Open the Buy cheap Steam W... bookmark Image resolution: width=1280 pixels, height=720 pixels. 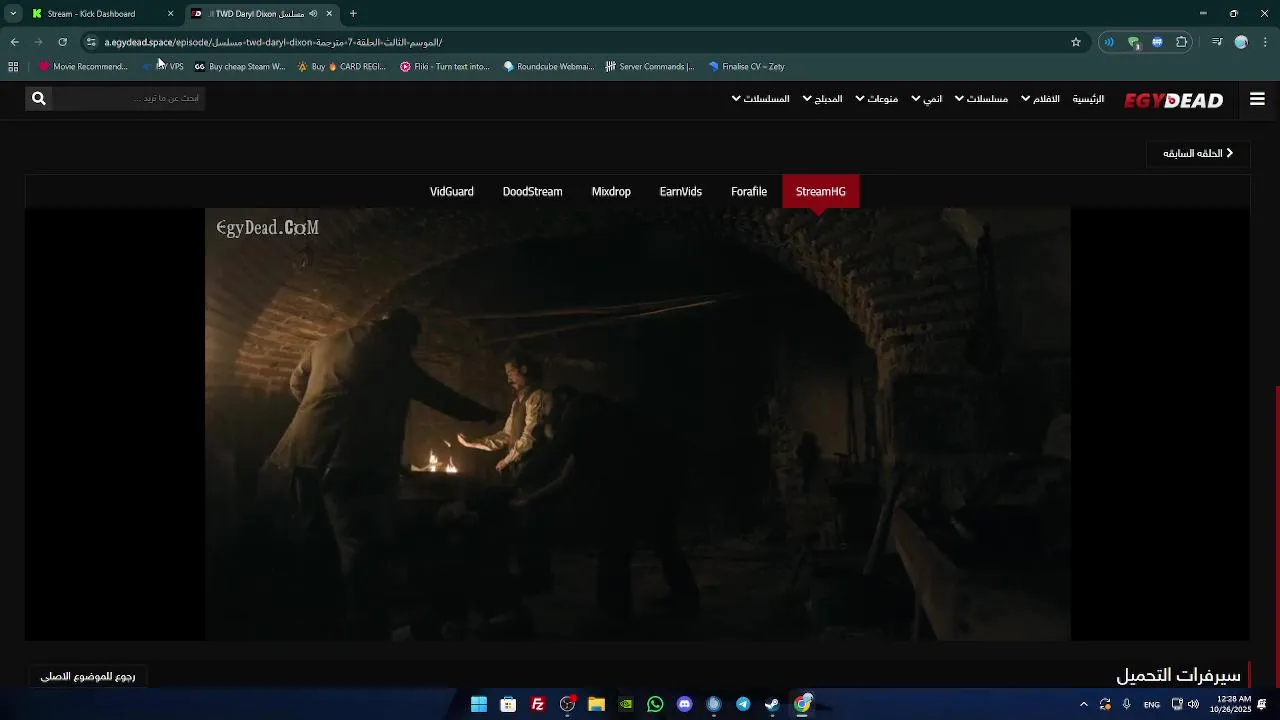pos(239,67)
